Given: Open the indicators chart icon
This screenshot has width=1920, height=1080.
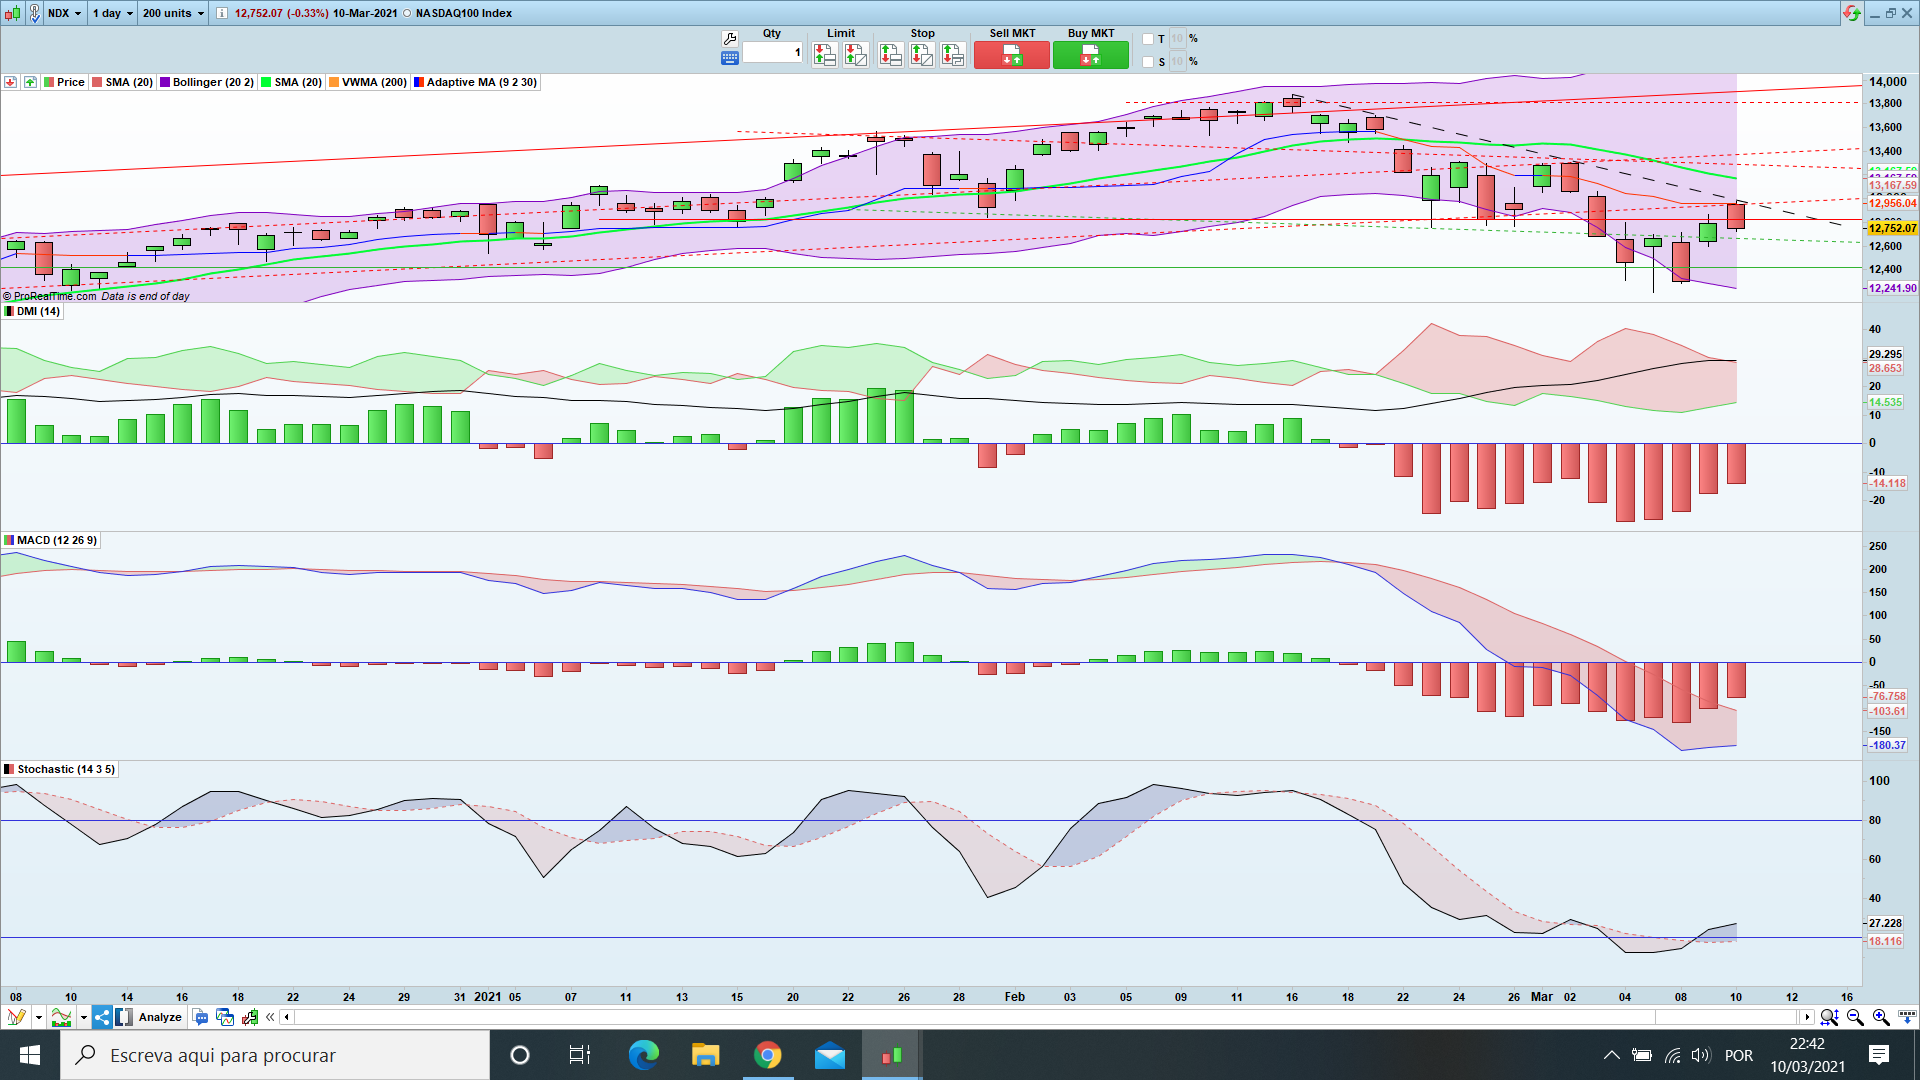Looking at the screenshot, I should point(62,1017).
